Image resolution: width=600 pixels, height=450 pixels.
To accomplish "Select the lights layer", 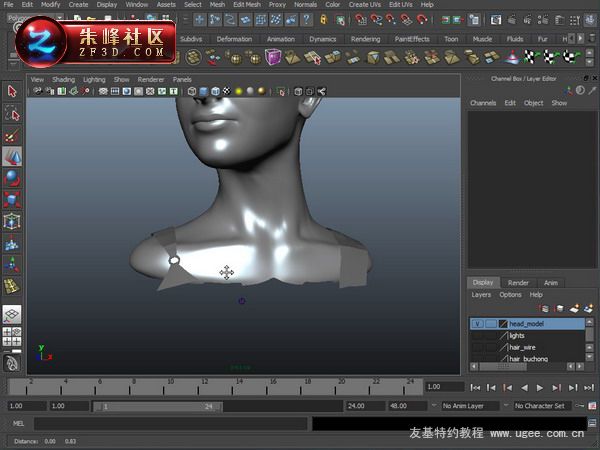I will [x=527, y=336].
